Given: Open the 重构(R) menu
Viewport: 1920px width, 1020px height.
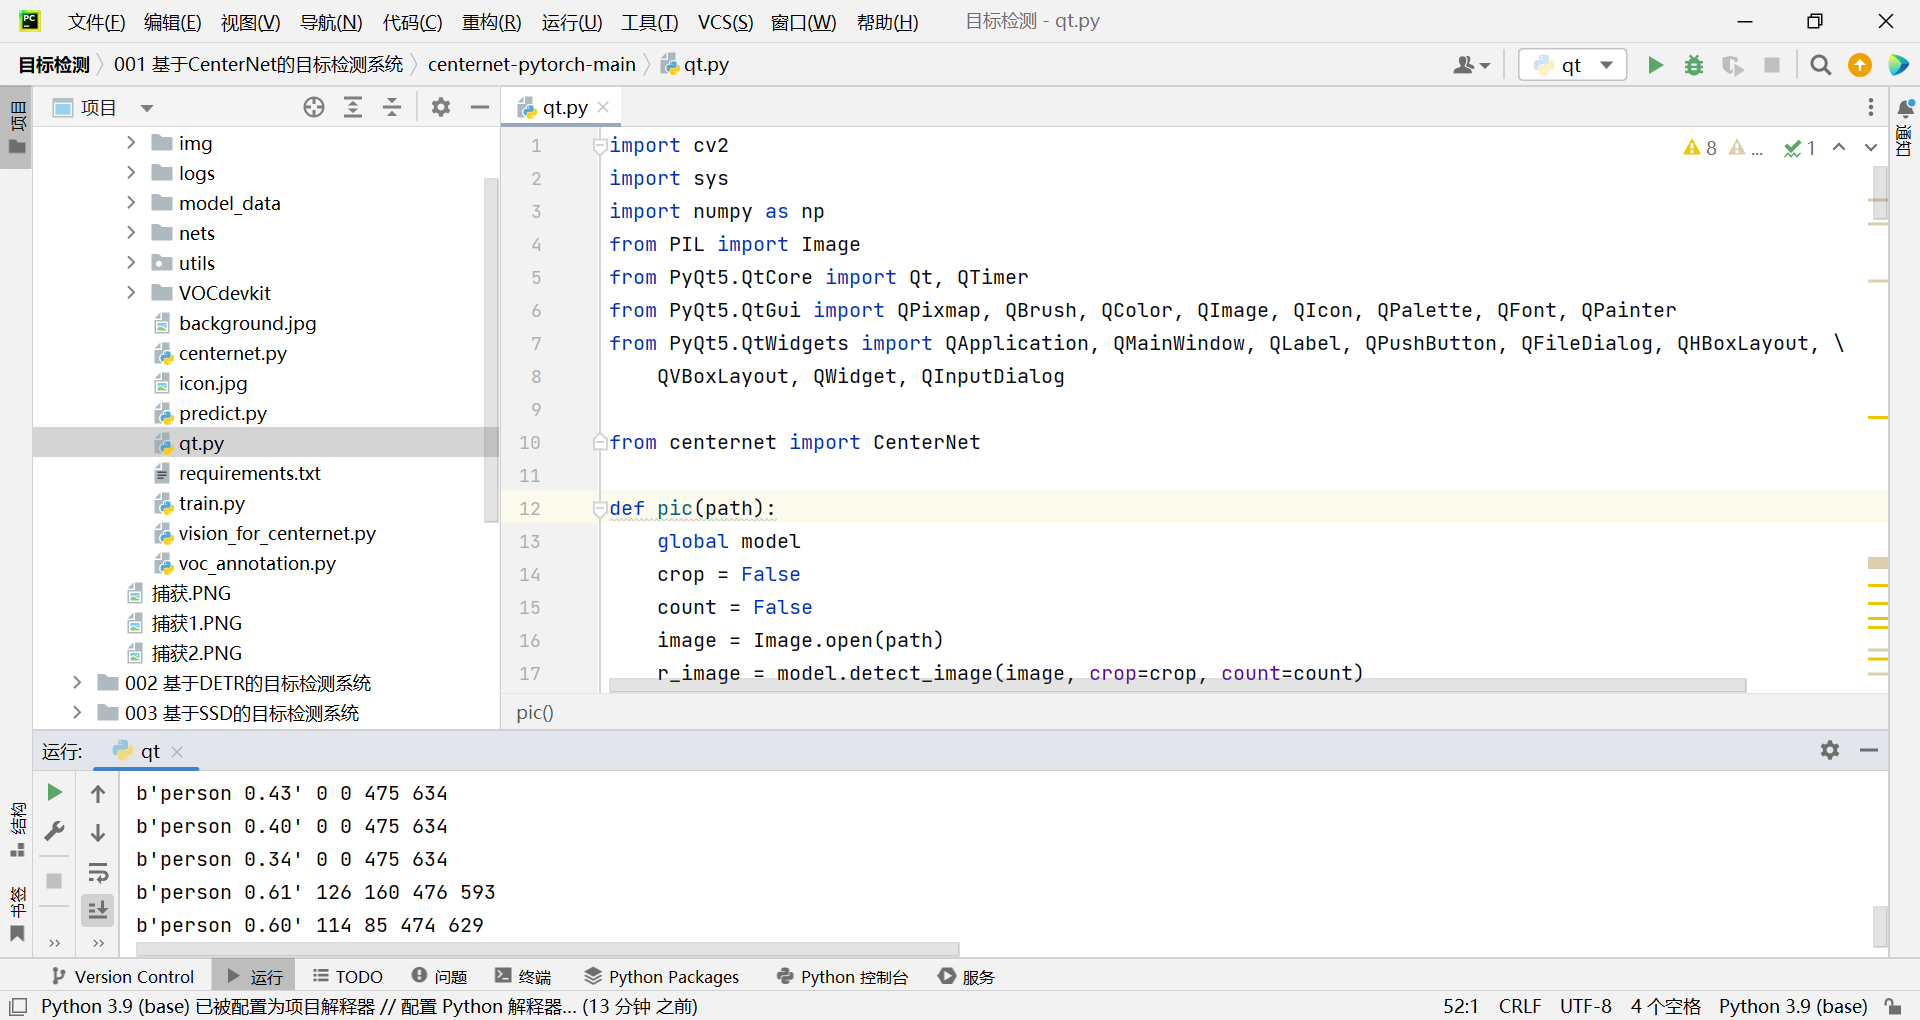Looking at the screenshot, I should click(491, 22).
